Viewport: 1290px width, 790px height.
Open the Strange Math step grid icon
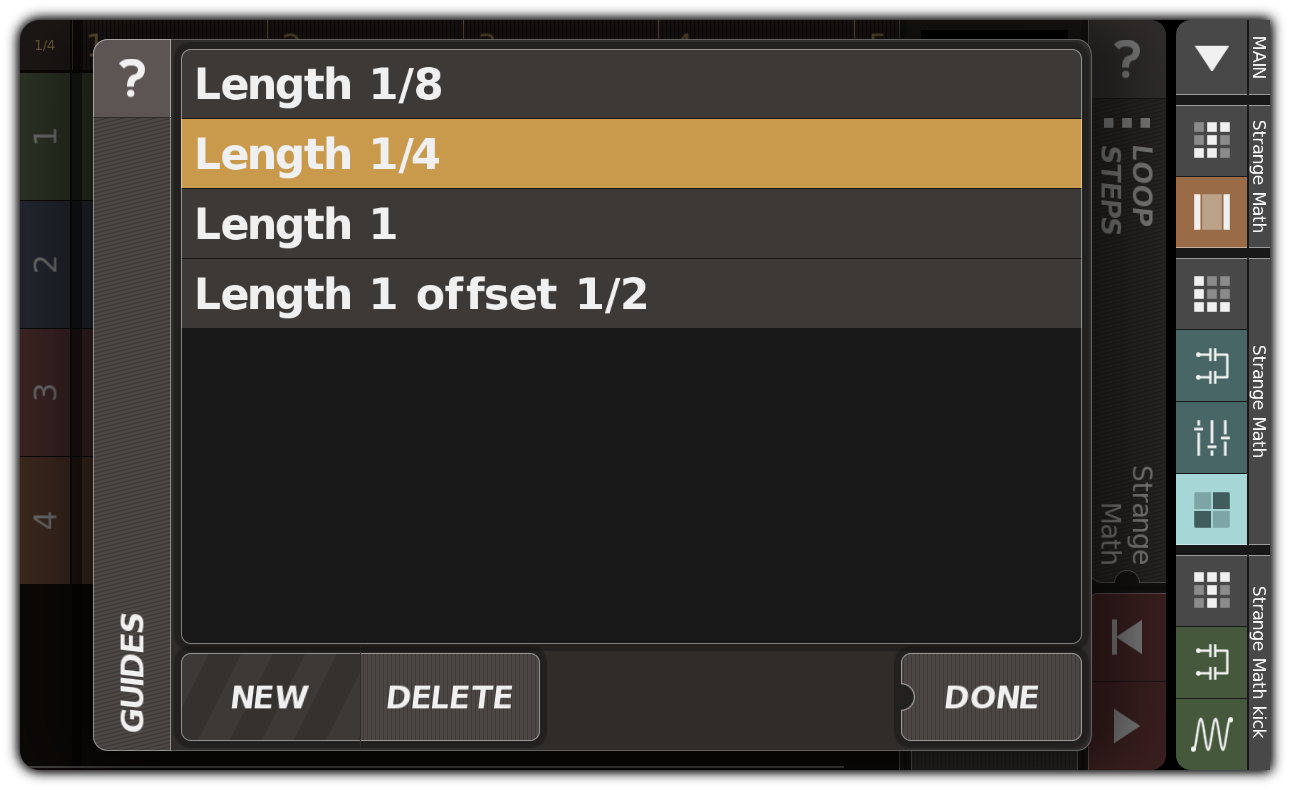point(1211,141)
